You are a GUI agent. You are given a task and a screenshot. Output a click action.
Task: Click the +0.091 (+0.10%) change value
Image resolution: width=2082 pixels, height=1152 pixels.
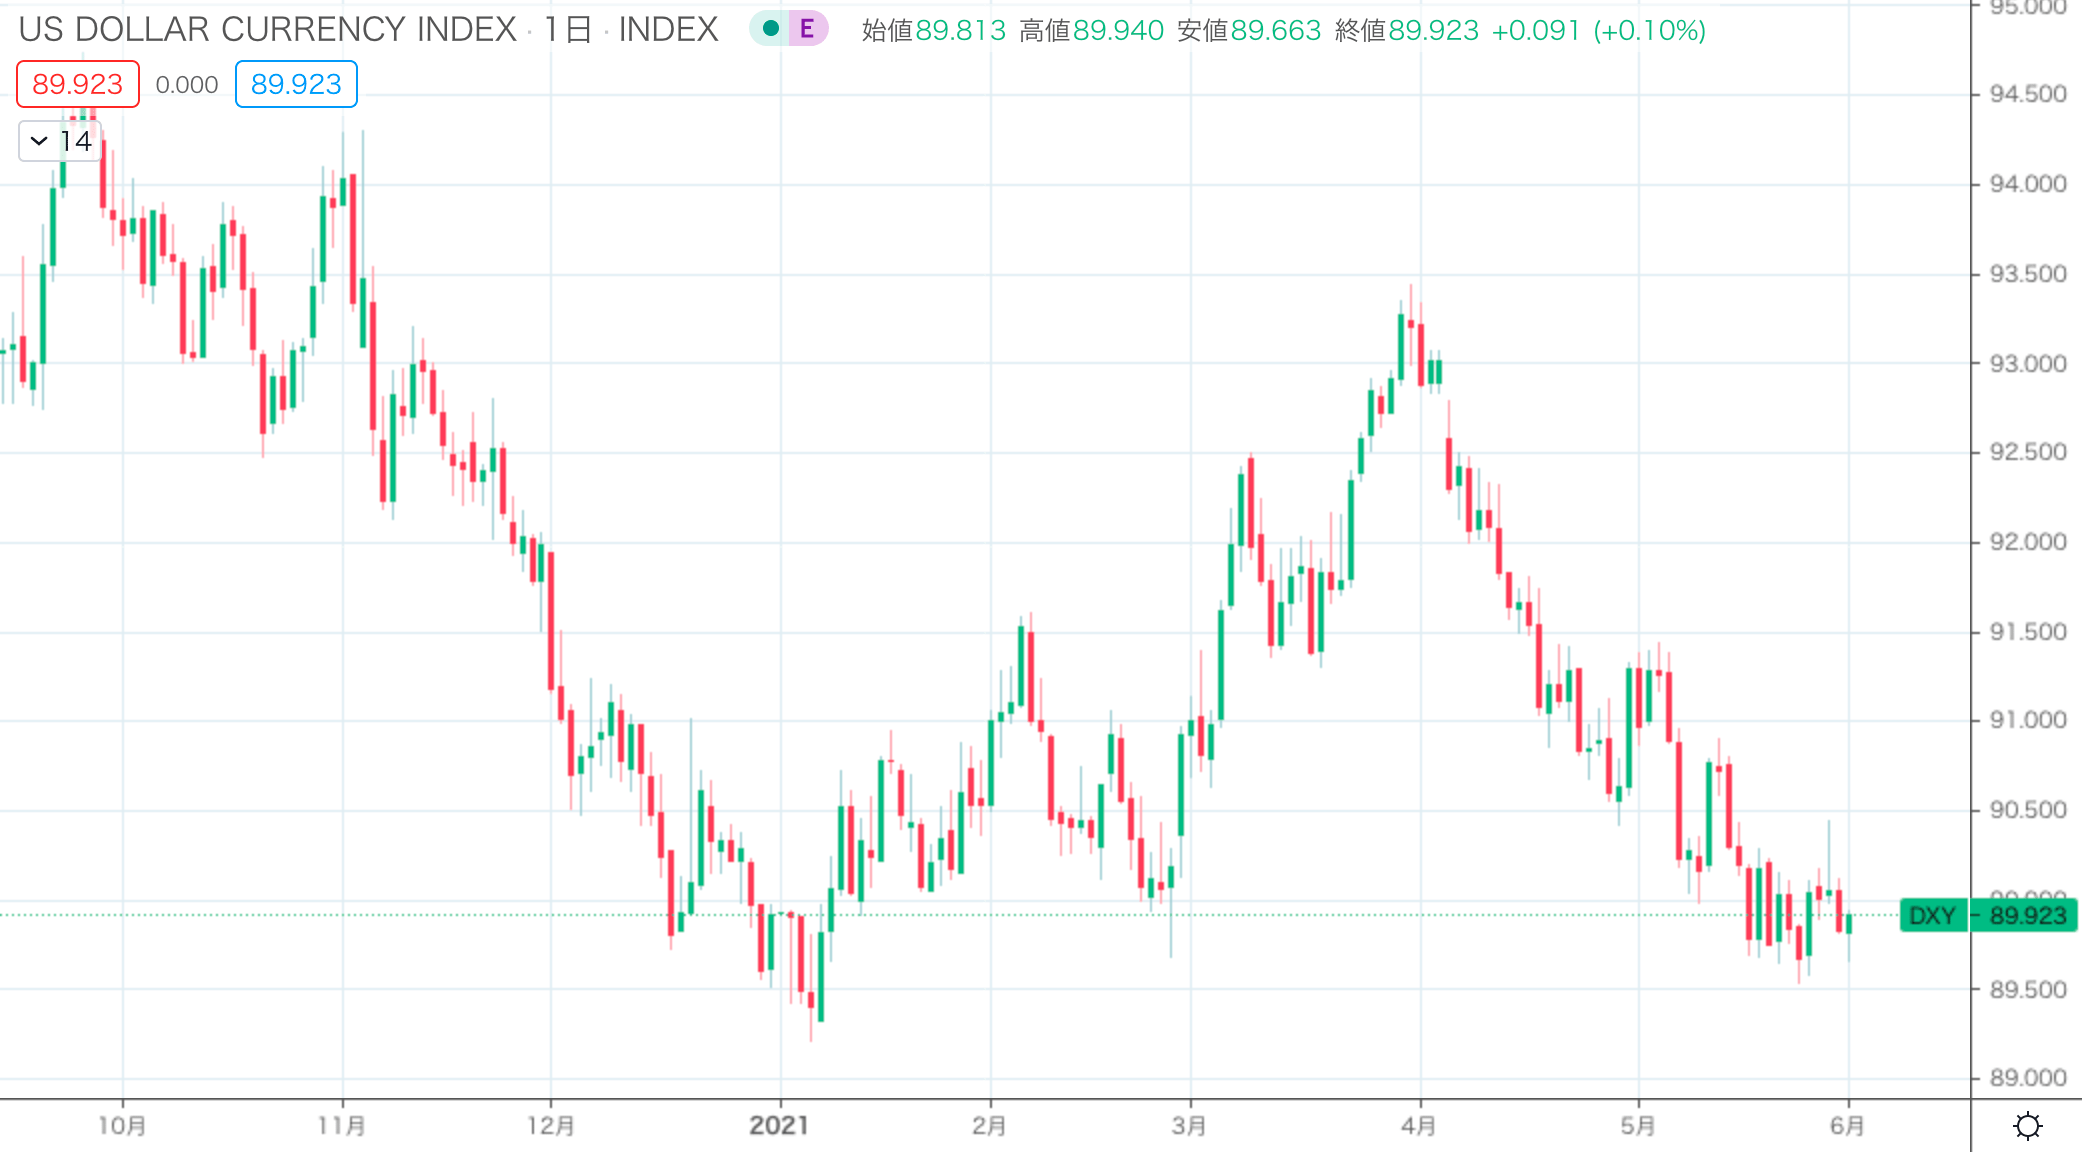[1599, 31]
